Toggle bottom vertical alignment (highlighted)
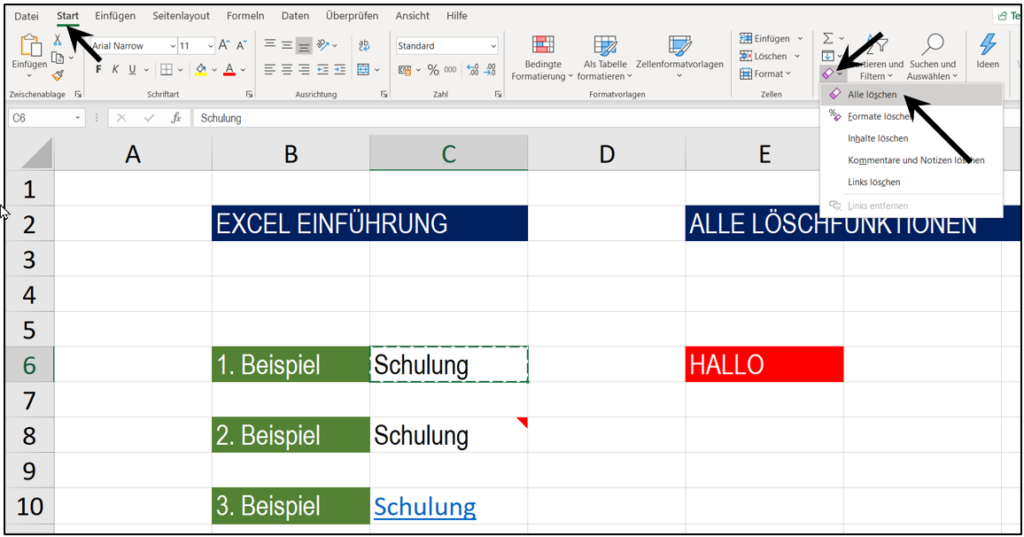The width and height of the screenshot is (1024, 537). click(304, 45)
